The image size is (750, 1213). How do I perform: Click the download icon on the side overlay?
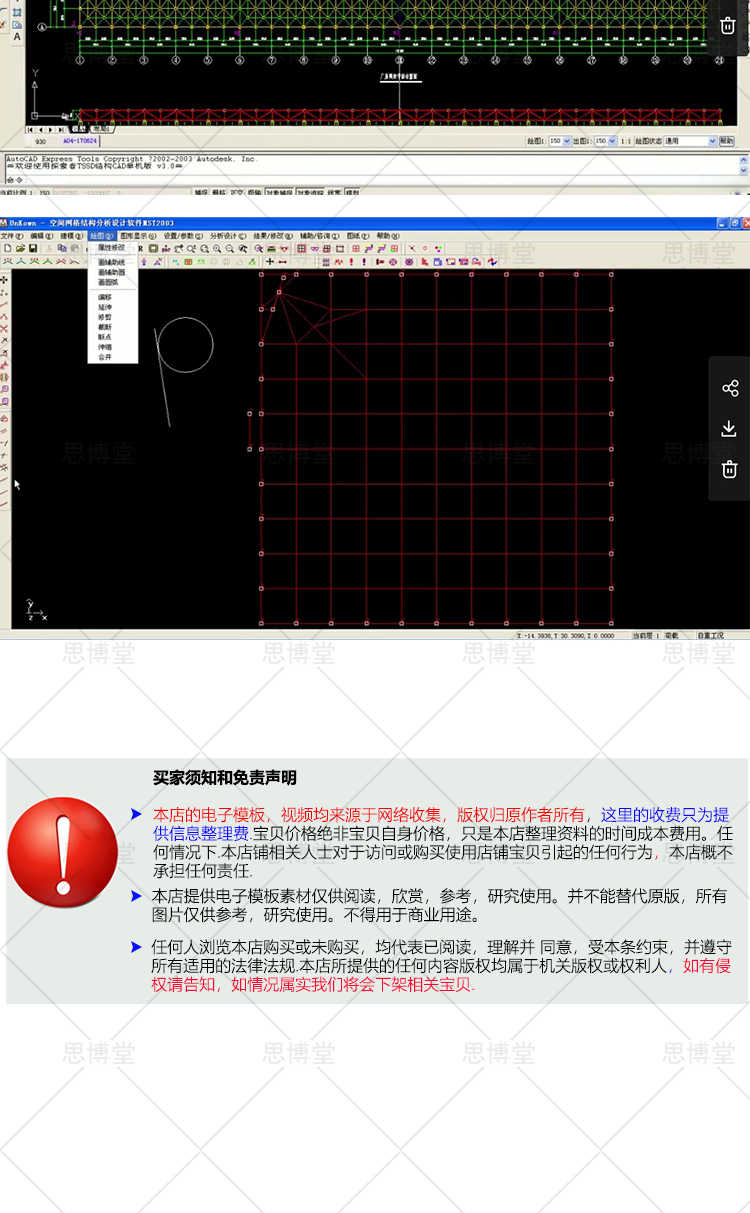click(729, 428)
